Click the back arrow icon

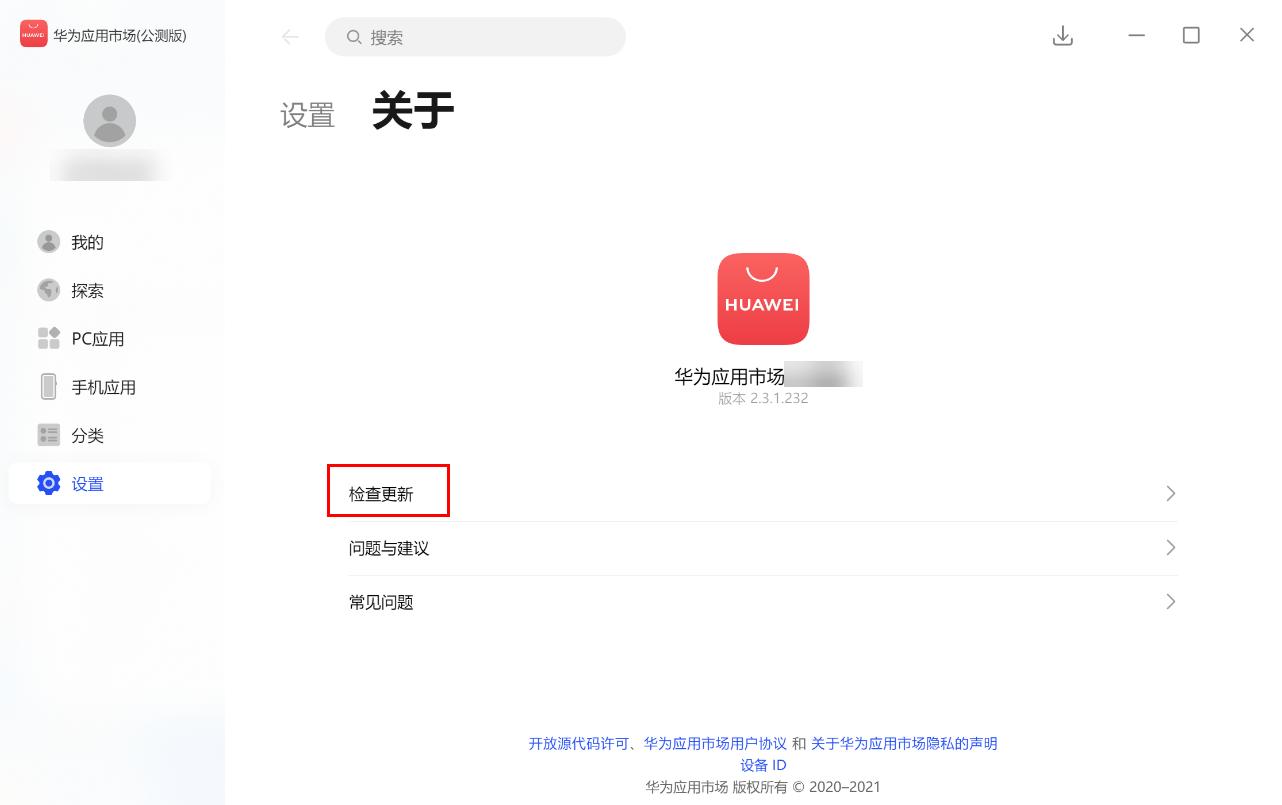click(x=290, y=37)
